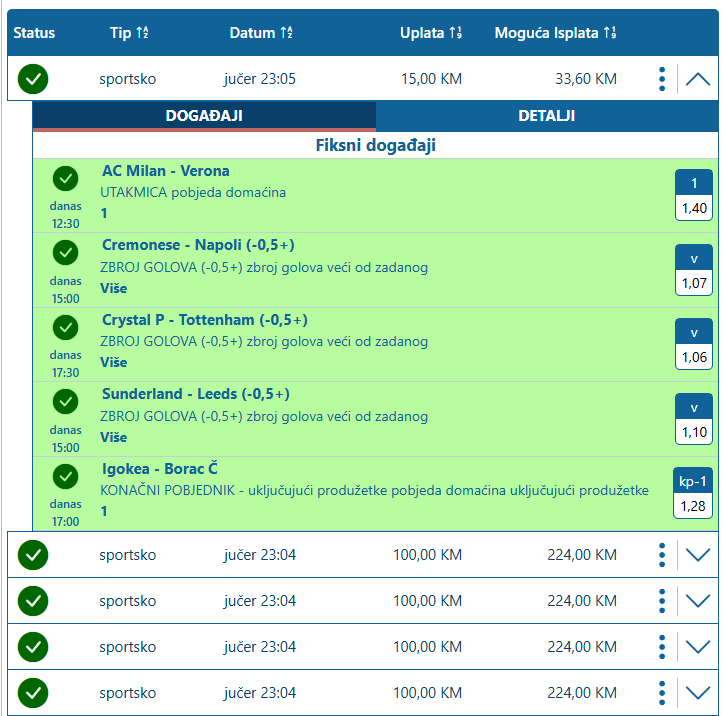Expand the first 224,00 KM ticket below events
Viewport: 724px width, 716px height.
(698, 554)
